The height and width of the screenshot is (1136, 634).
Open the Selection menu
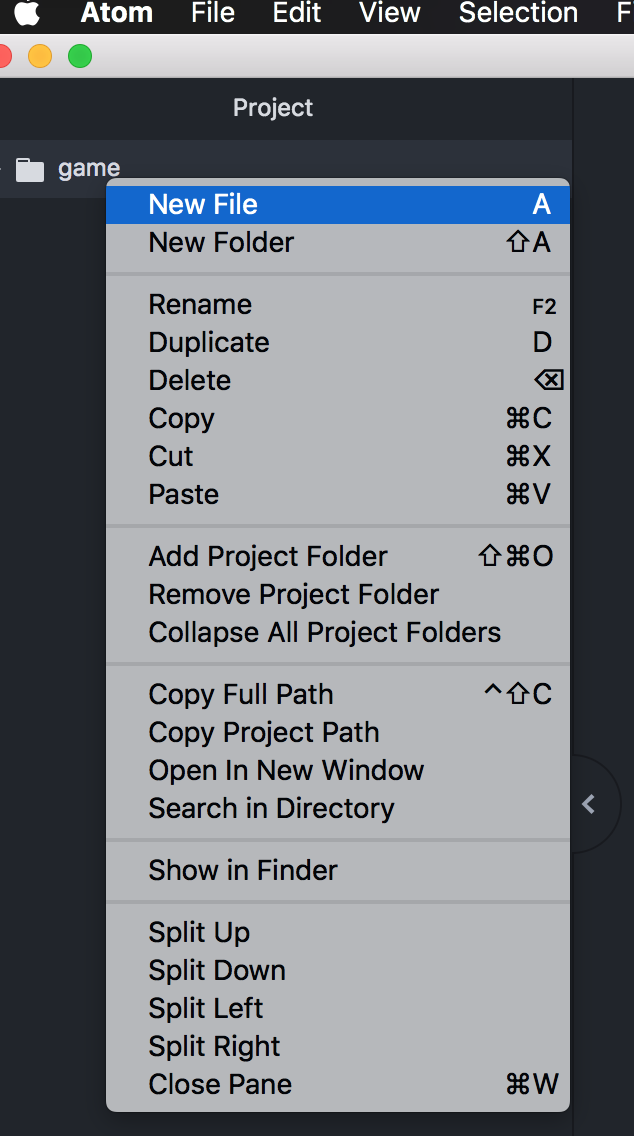click(x=518, y=13)
